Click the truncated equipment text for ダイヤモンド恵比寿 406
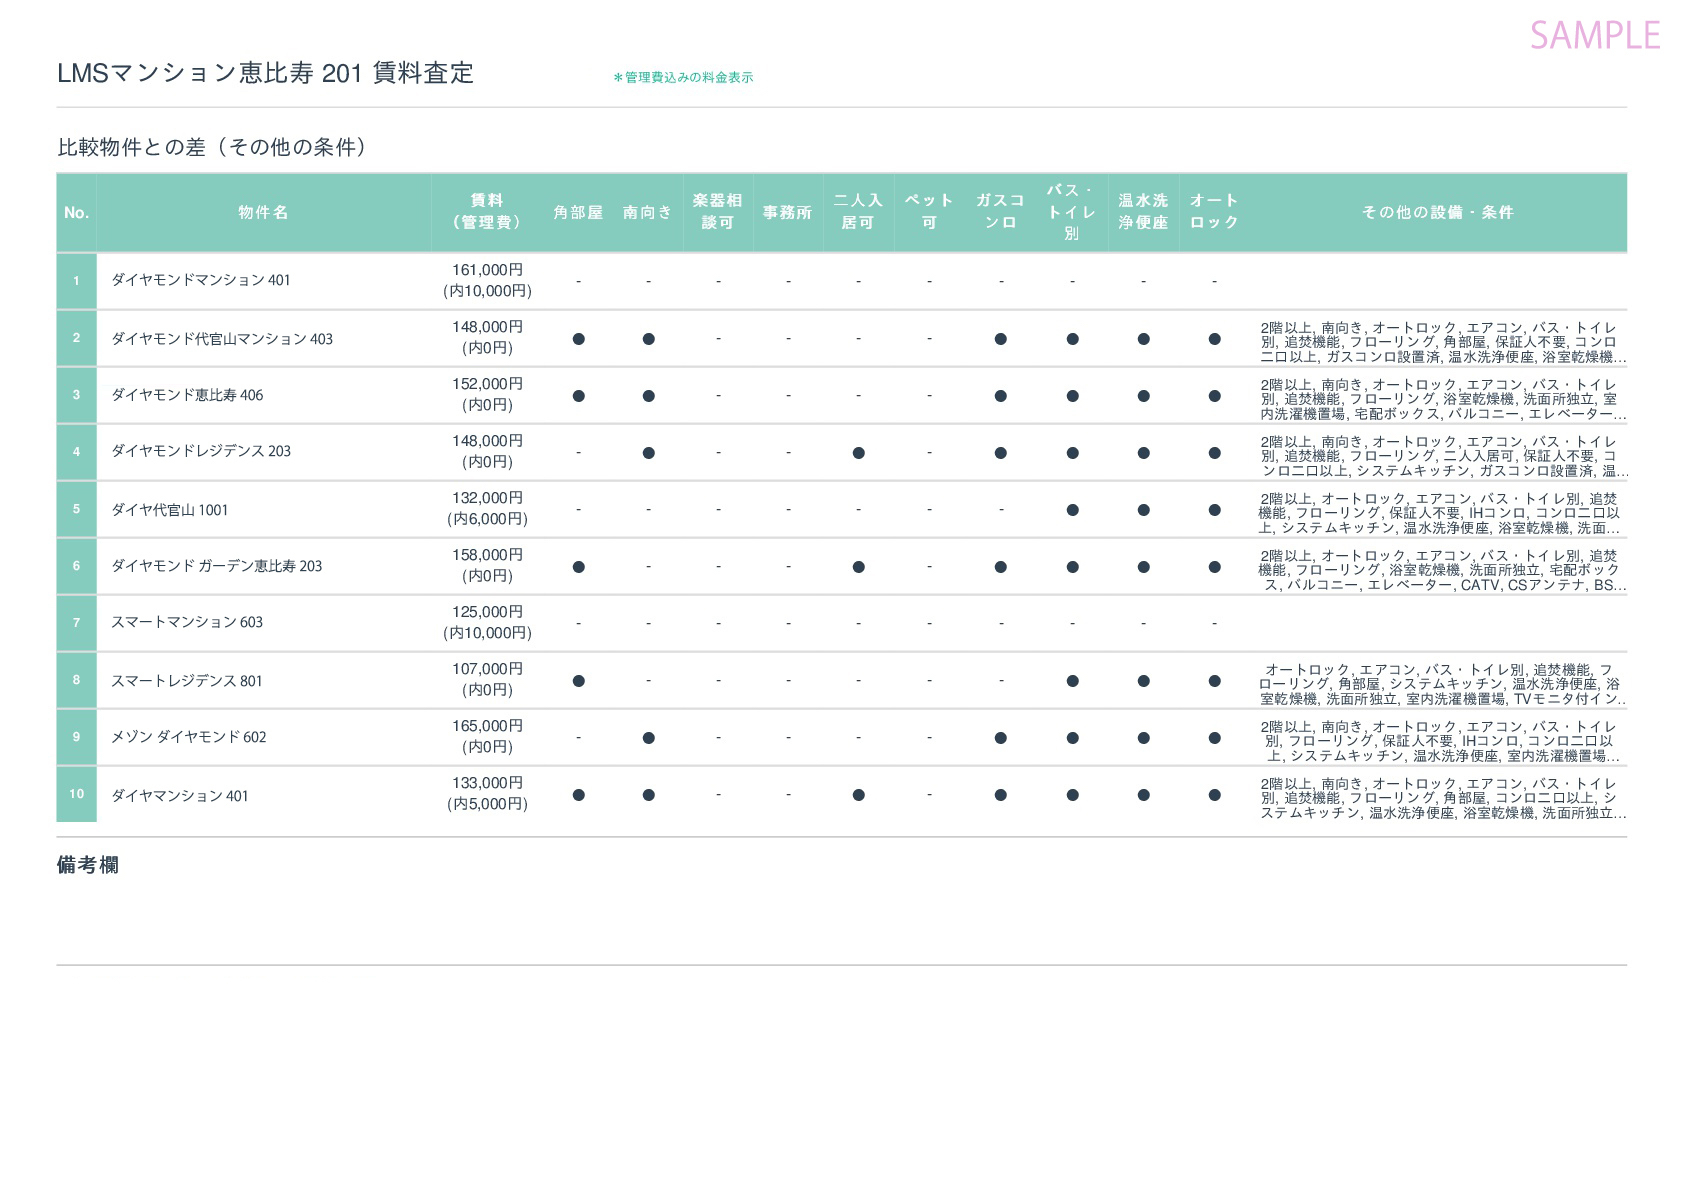Image resolution: width=1684 pixels, height=1190 pixels. (x=1441, y=399)
